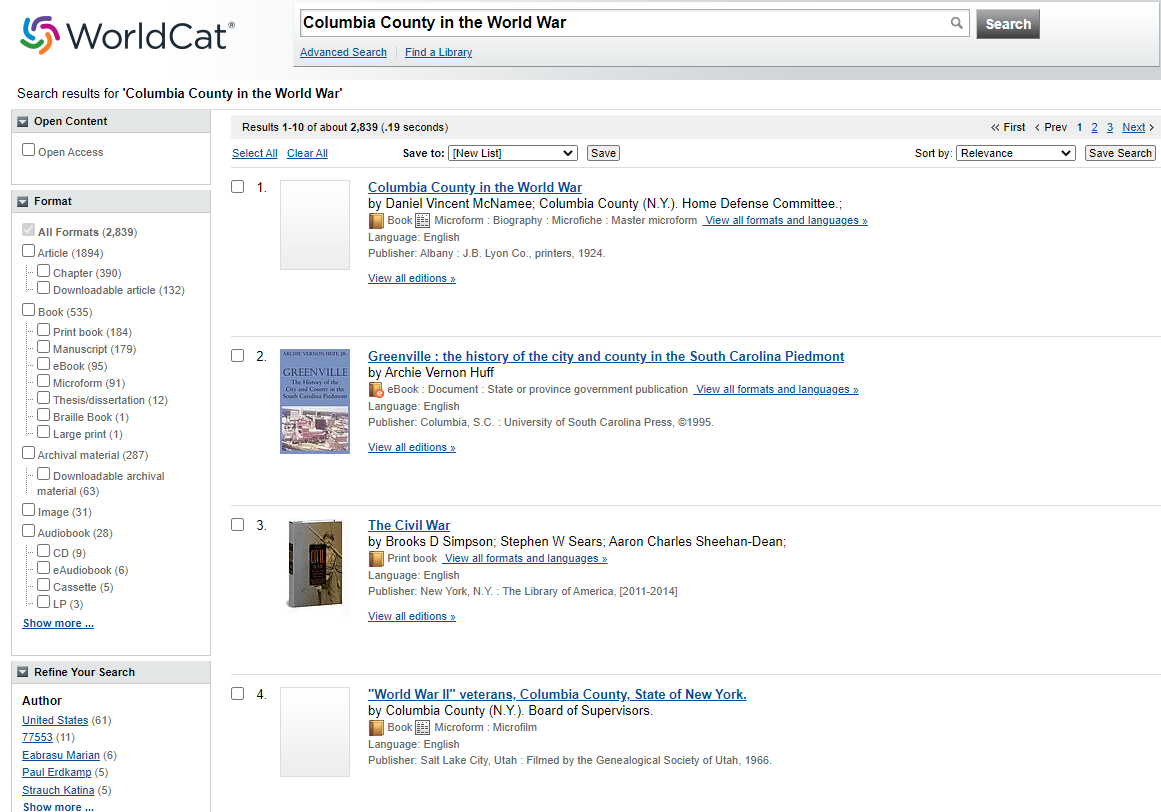Click print book icon on The Civil War result
This screenshot has width=1161, height=812.
tap(376, 559)
